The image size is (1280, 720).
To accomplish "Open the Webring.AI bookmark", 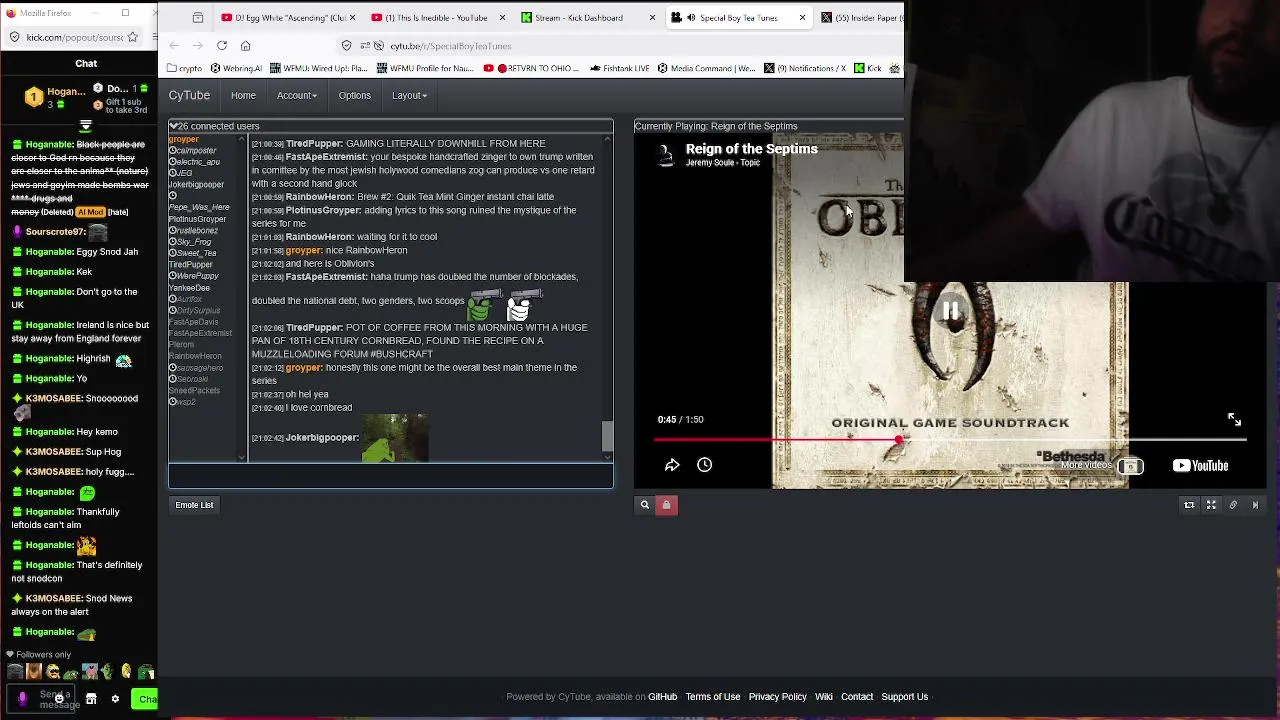I will pos(236,68).
